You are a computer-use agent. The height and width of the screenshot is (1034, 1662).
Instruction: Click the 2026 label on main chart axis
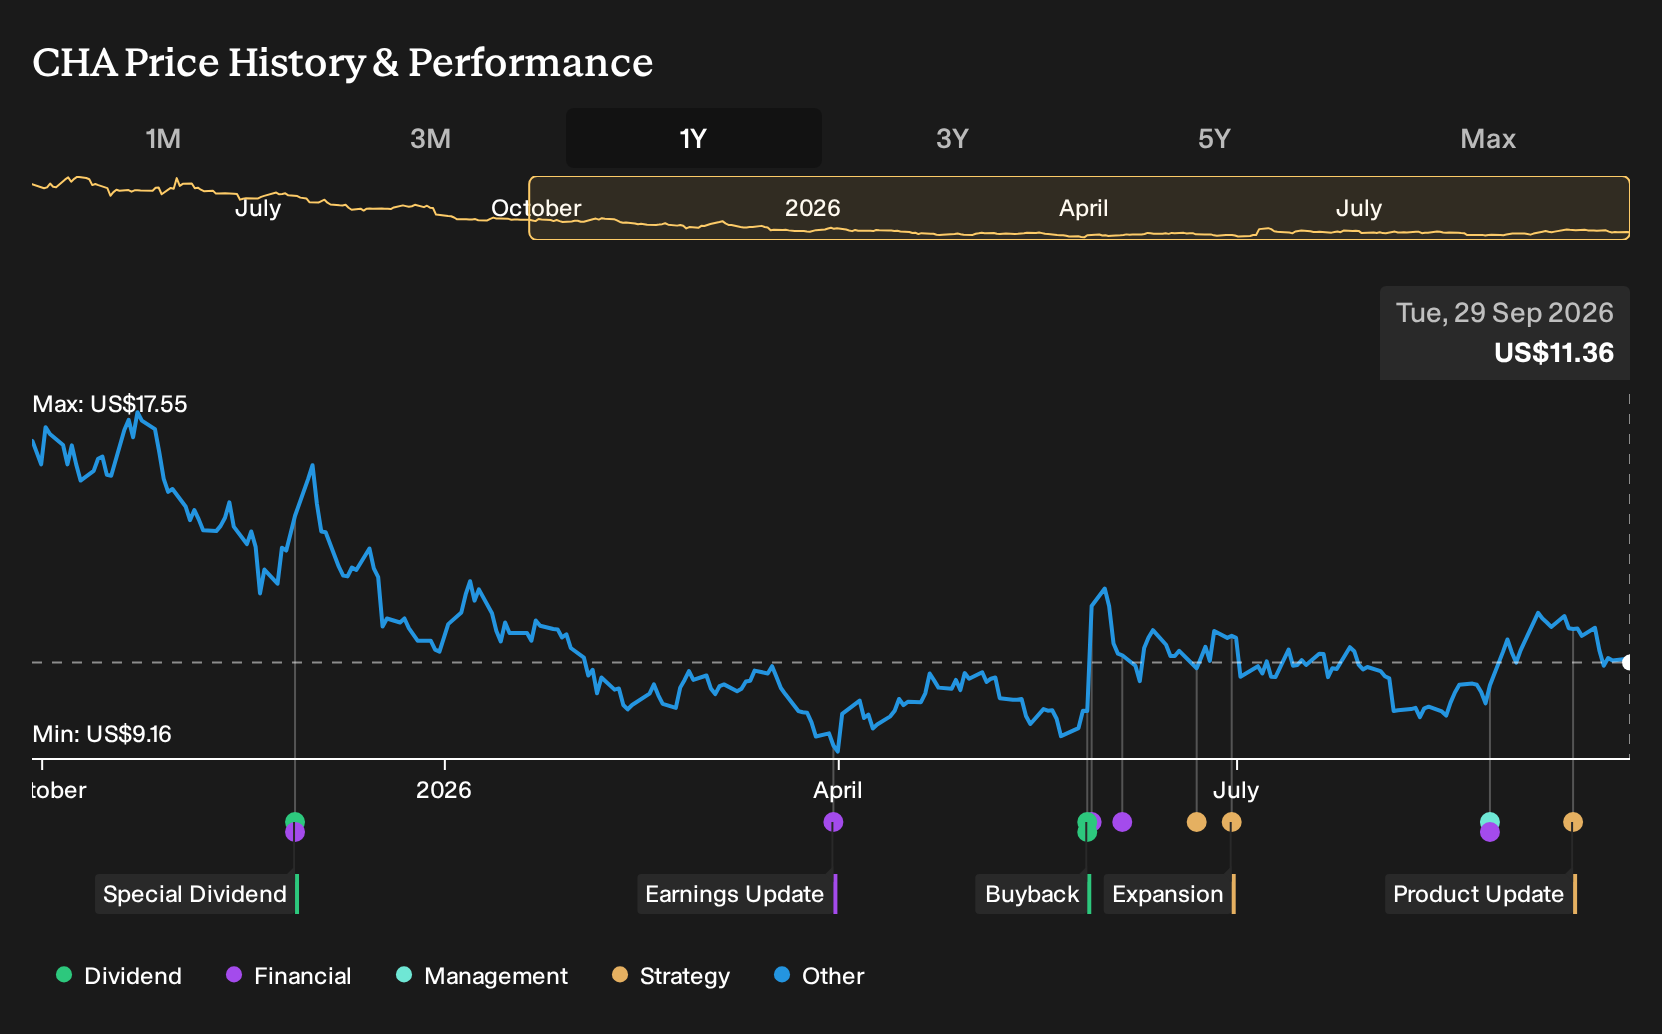click(x=444, y=790)
